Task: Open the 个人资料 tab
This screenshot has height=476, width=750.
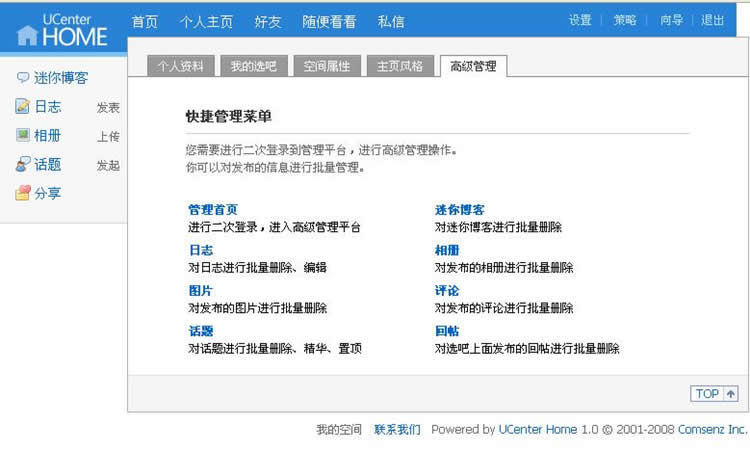Action: (x=181, y=67)
